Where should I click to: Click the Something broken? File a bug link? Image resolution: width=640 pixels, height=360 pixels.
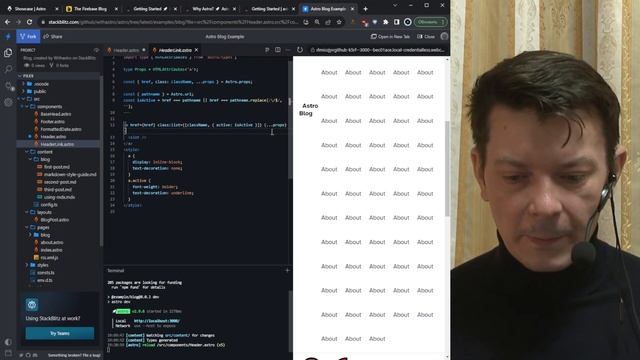74,355
